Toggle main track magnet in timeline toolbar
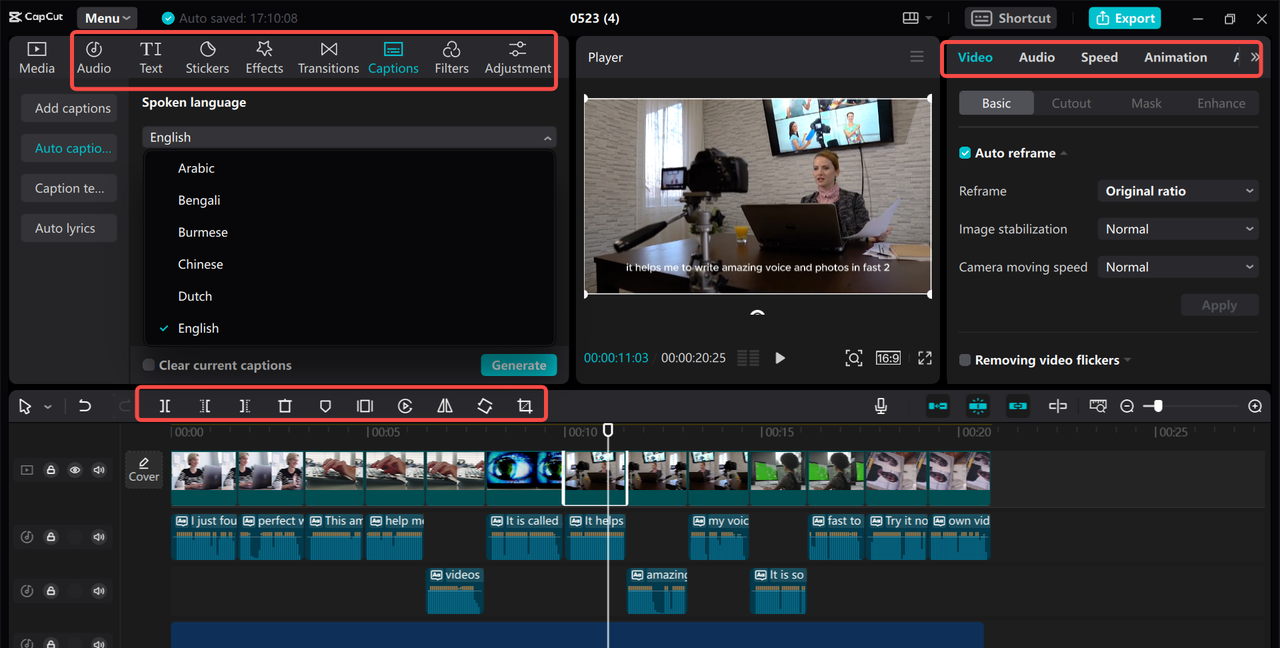Screen dimensions: 1280x648 [938, 406]
